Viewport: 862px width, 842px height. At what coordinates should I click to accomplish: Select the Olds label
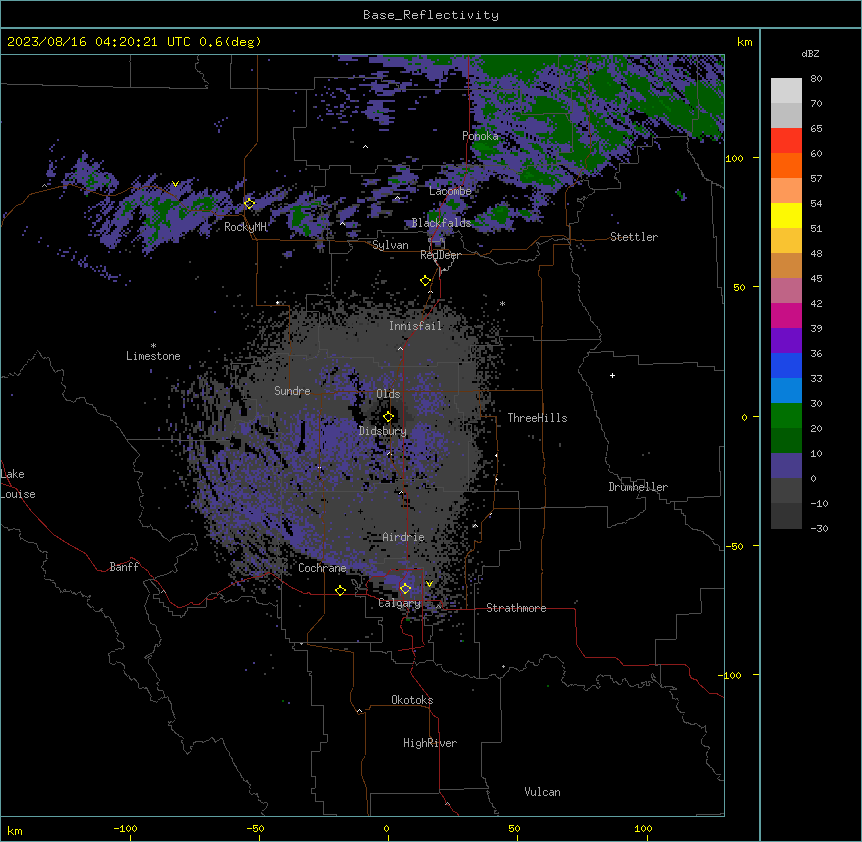coord(388,394)
